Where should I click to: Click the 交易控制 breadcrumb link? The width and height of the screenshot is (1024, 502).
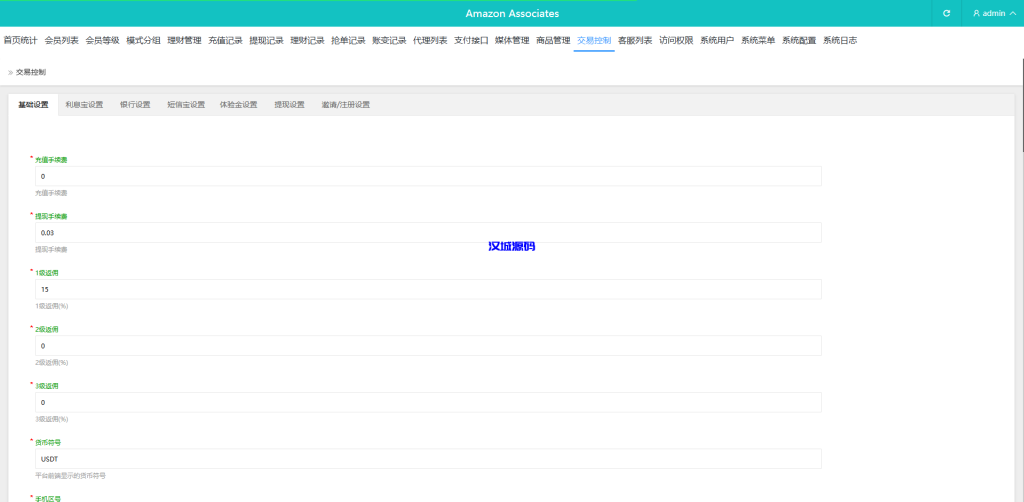tap(30, 72)
